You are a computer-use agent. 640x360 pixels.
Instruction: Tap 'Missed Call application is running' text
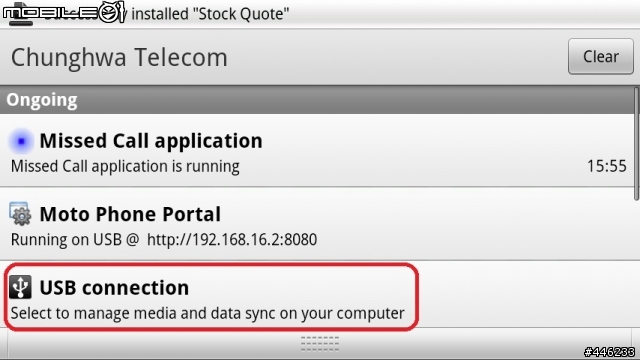tap(125, 167)
